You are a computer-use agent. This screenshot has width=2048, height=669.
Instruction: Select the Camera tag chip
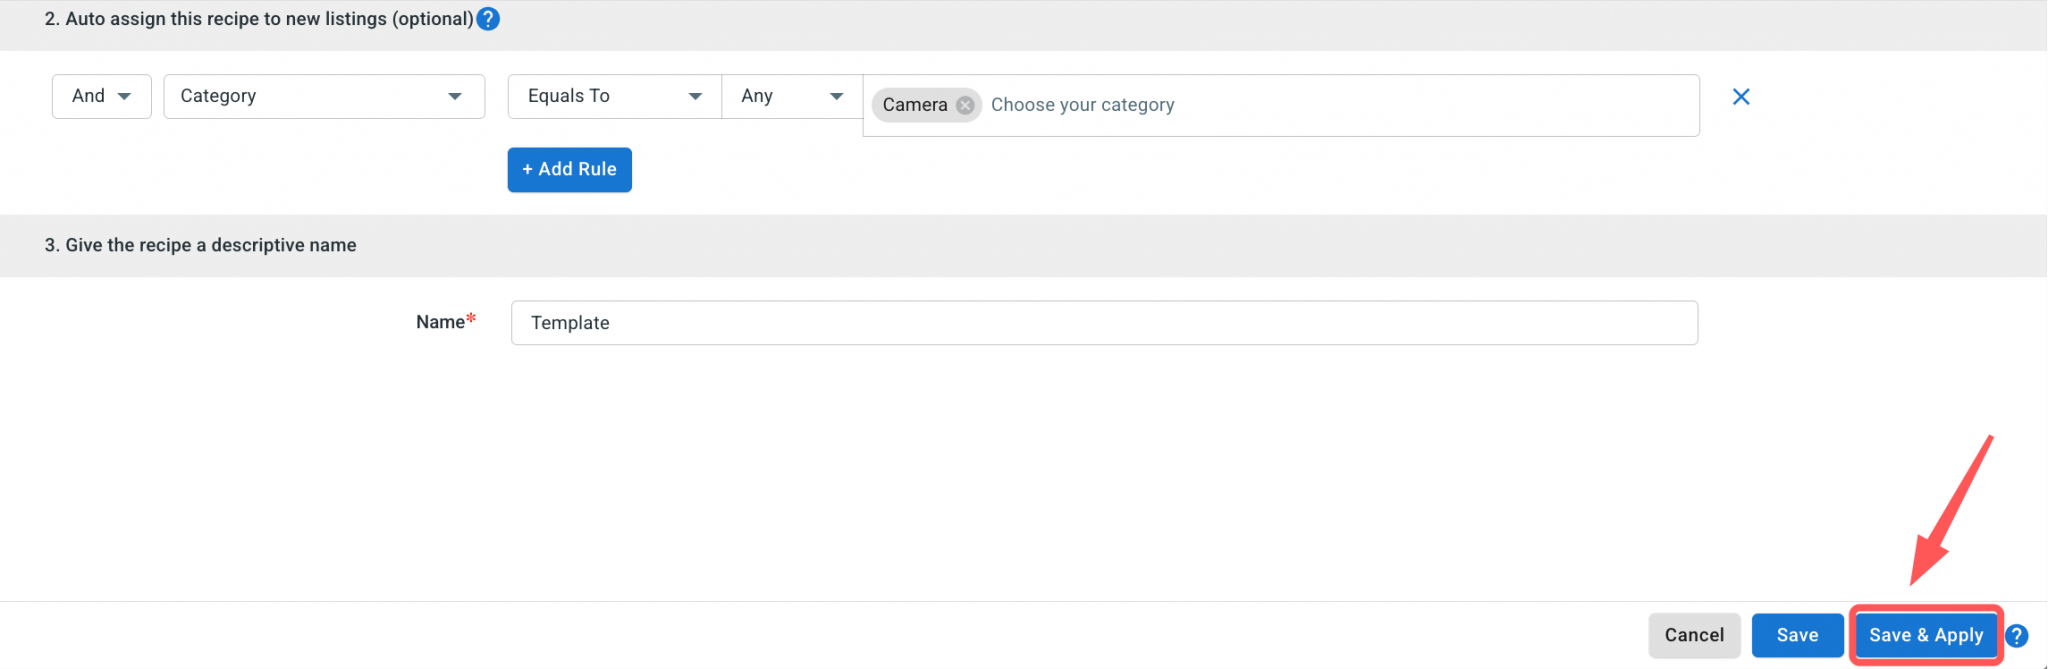coord(914,105)
